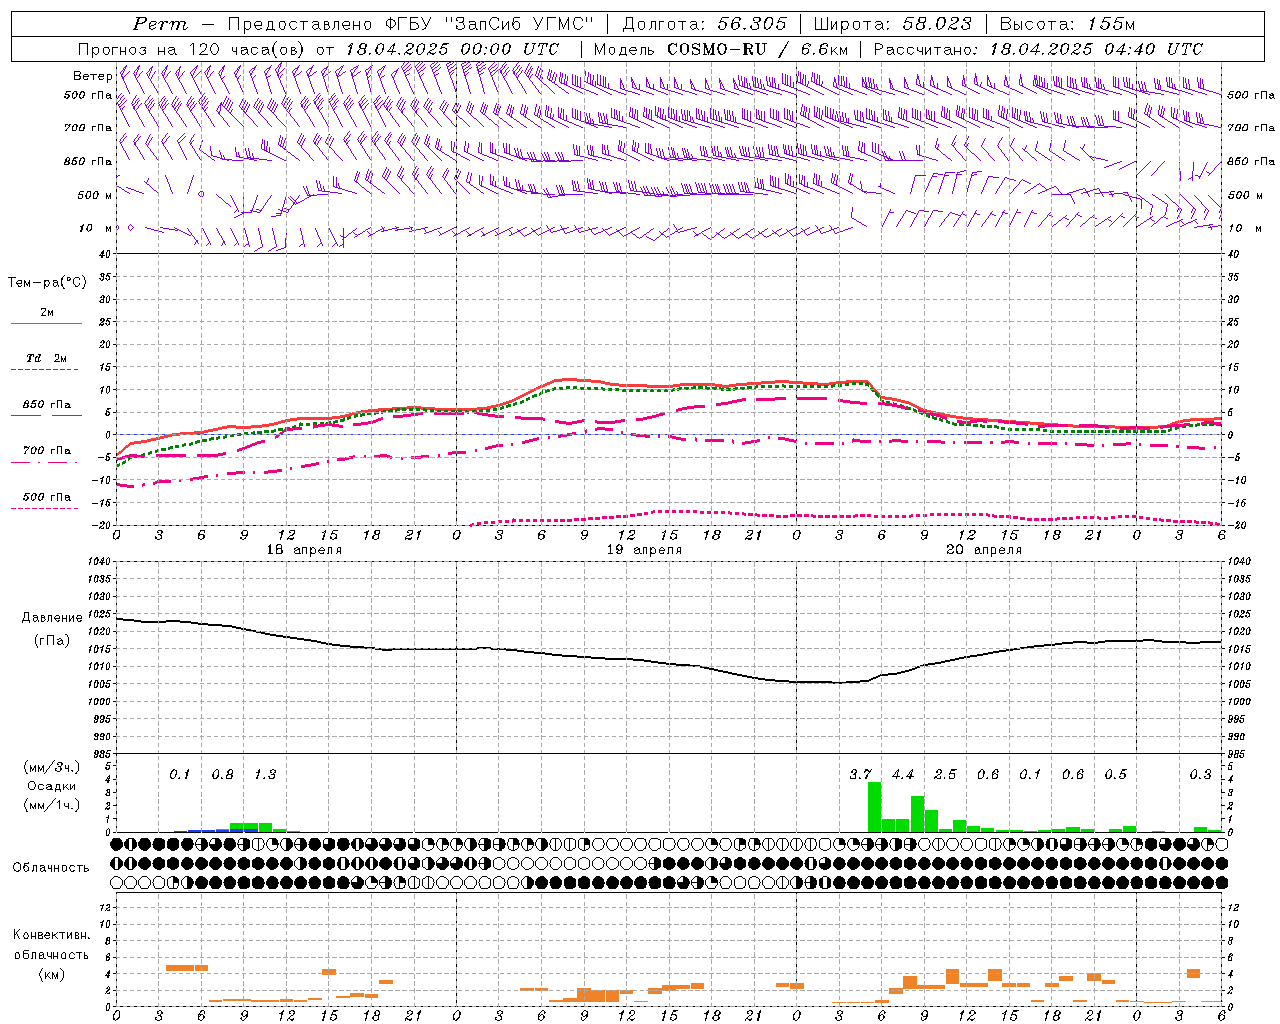Click the "Perm" station title
This screenshot has height=1024, width=1280.
tap(160, 24)
